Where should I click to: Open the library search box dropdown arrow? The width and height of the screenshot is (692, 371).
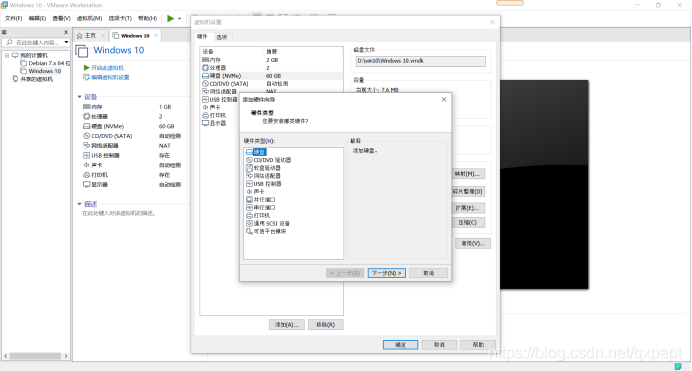tap(66, 42)
